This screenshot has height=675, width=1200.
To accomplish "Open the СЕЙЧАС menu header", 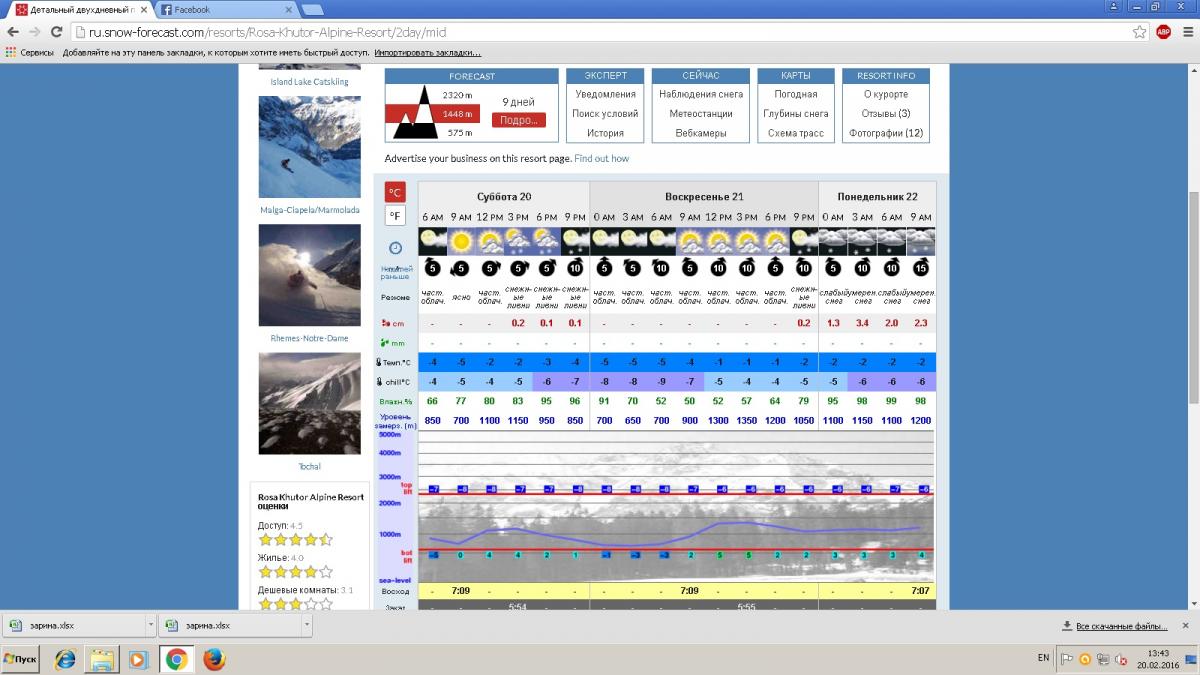I will pos(701,76).
